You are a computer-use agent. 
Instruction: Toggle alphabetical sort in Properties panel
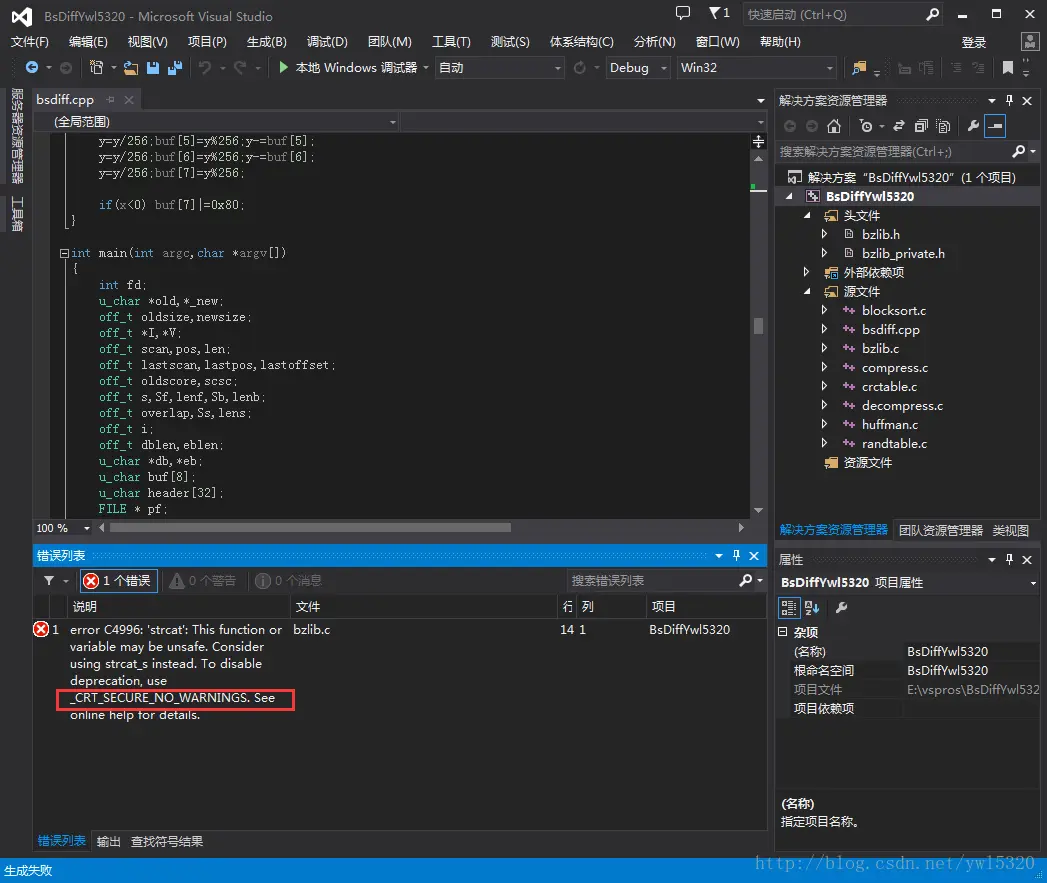[812, 607]
